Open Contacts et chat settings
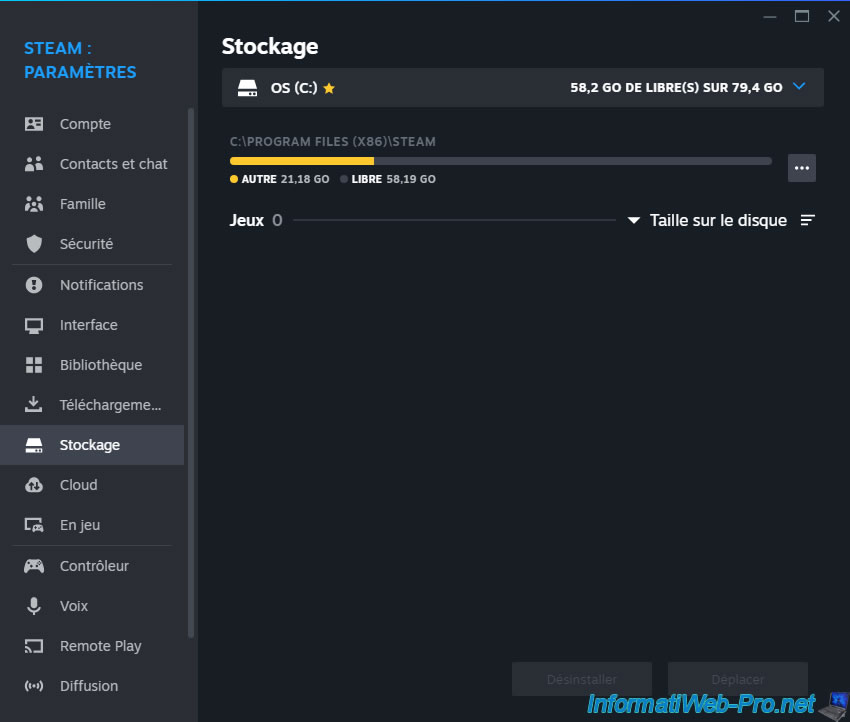The width and height of the screenshot is (850, 722). point(92,164)
